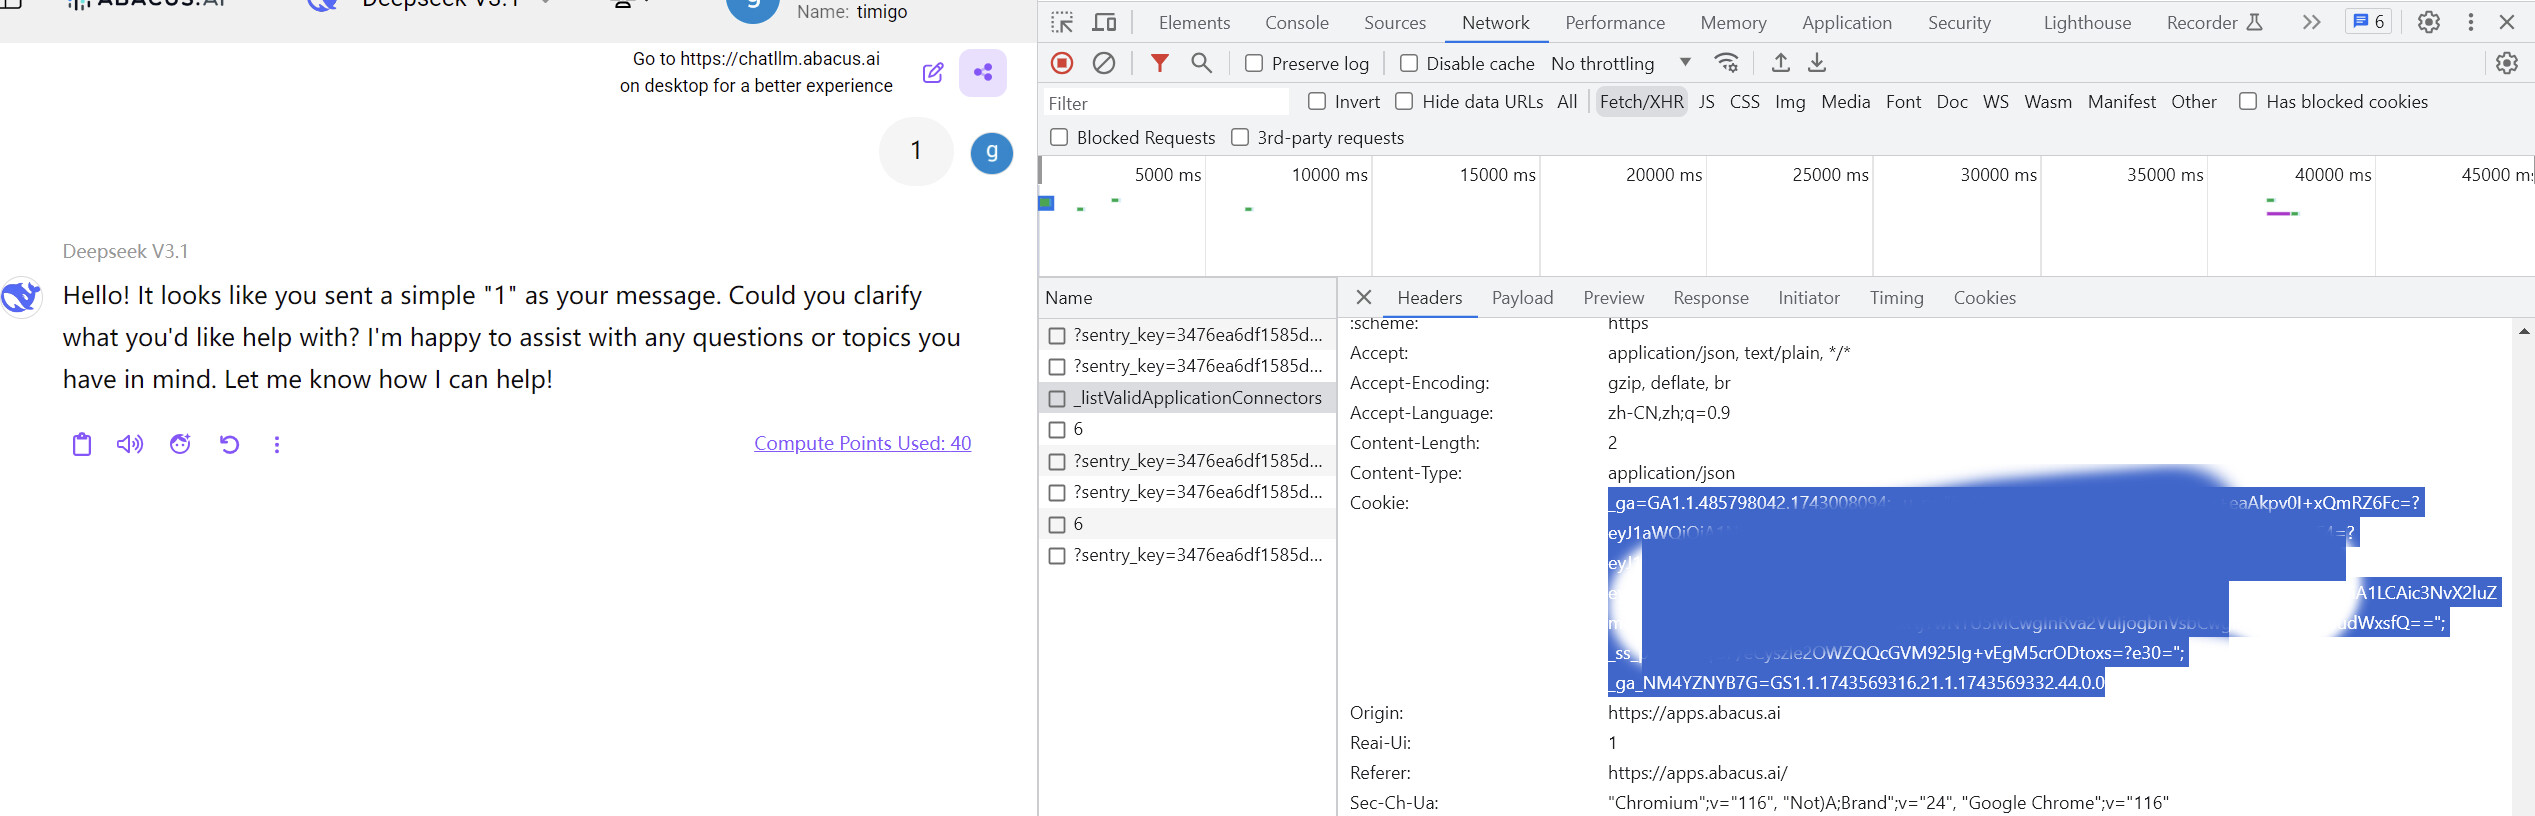Open the No throttling dropdown
The width and height of the screenshot is (2535, 816).
pos(1620,63)
